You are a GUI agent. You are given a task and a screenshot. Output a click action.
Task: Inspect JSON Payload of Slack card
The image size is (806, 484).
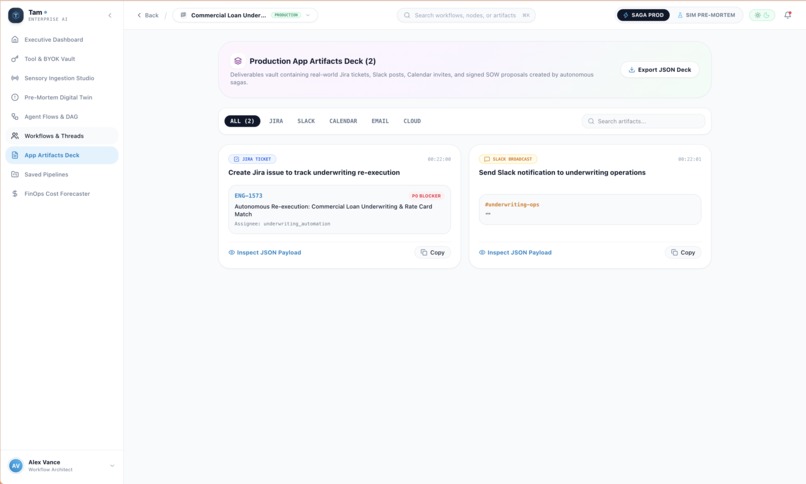click(x=515, y=252)
